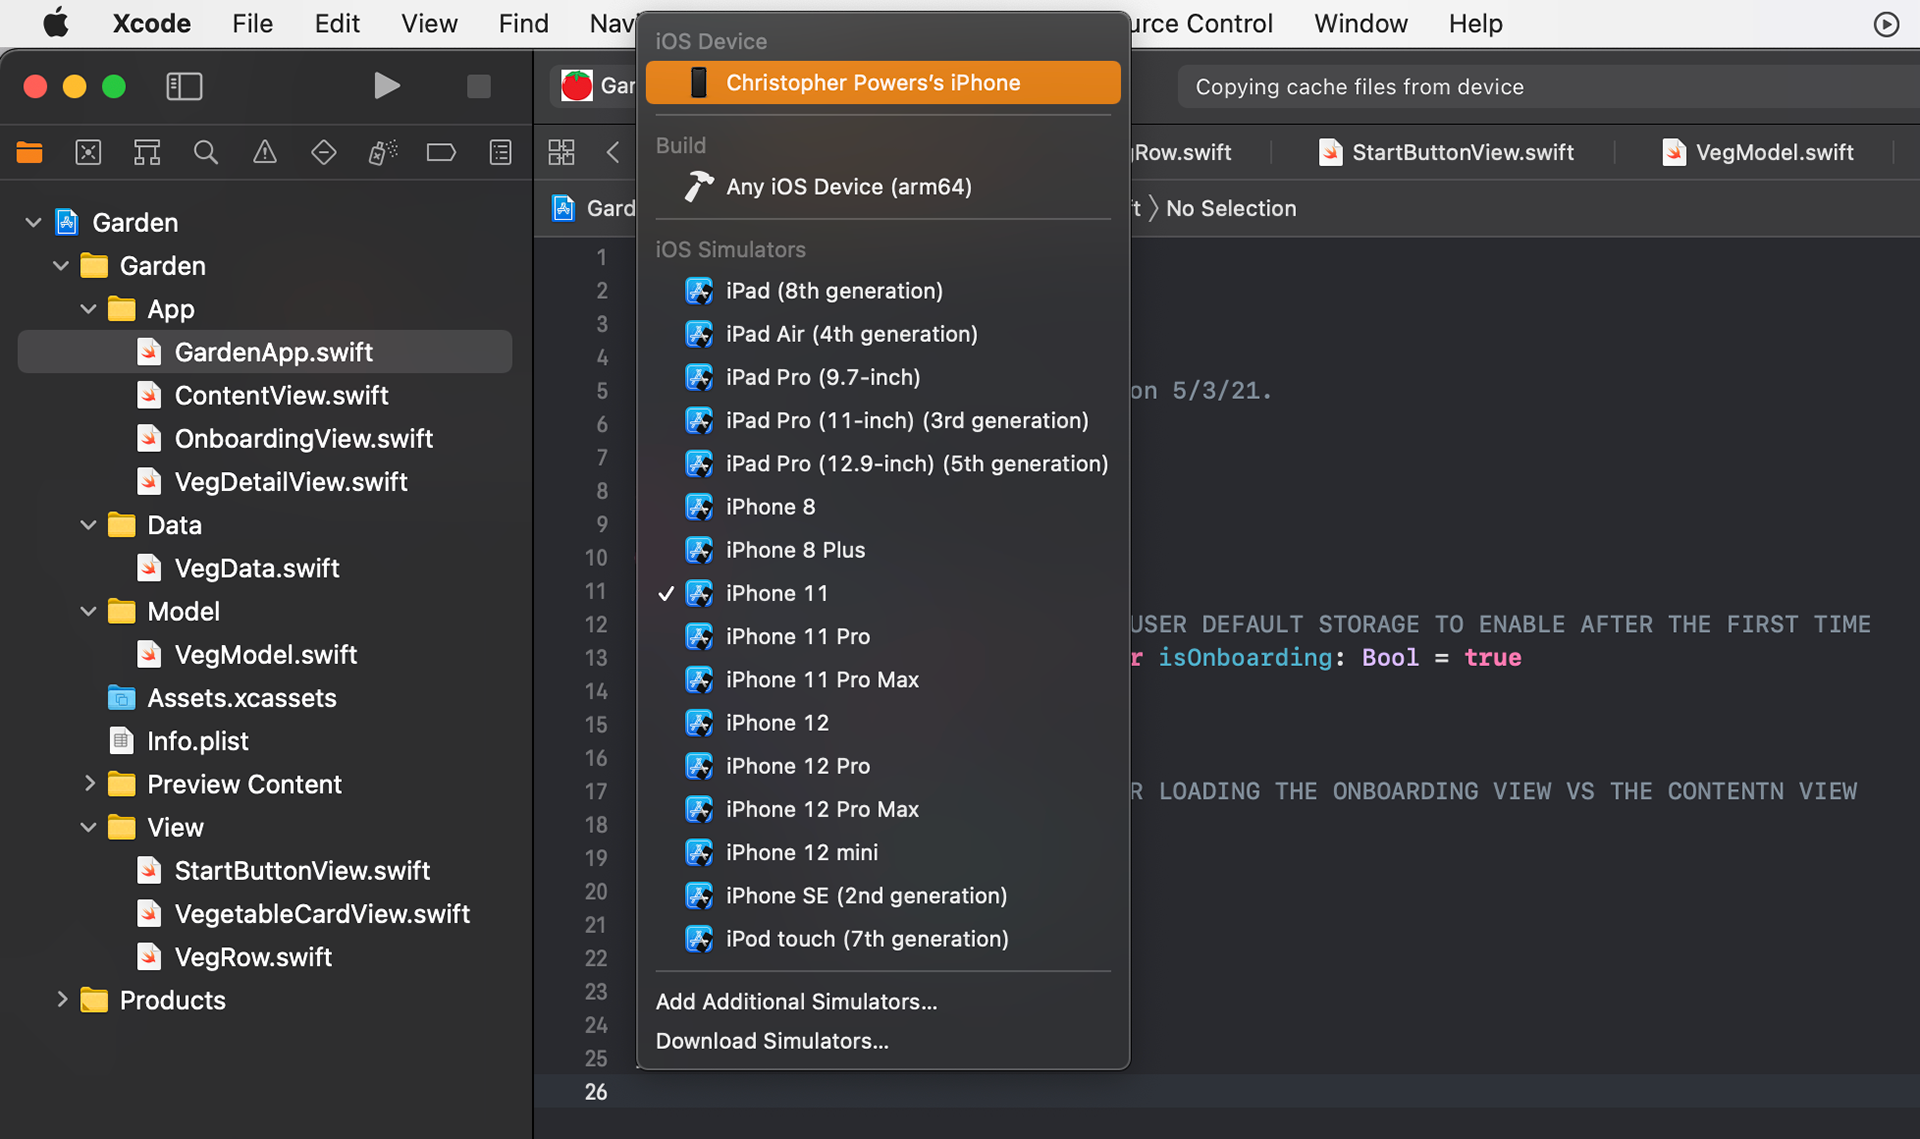Screen dimensions: 1920x1139
Task: Open the Find navigator magnifier icon
Action: (206, 152)
